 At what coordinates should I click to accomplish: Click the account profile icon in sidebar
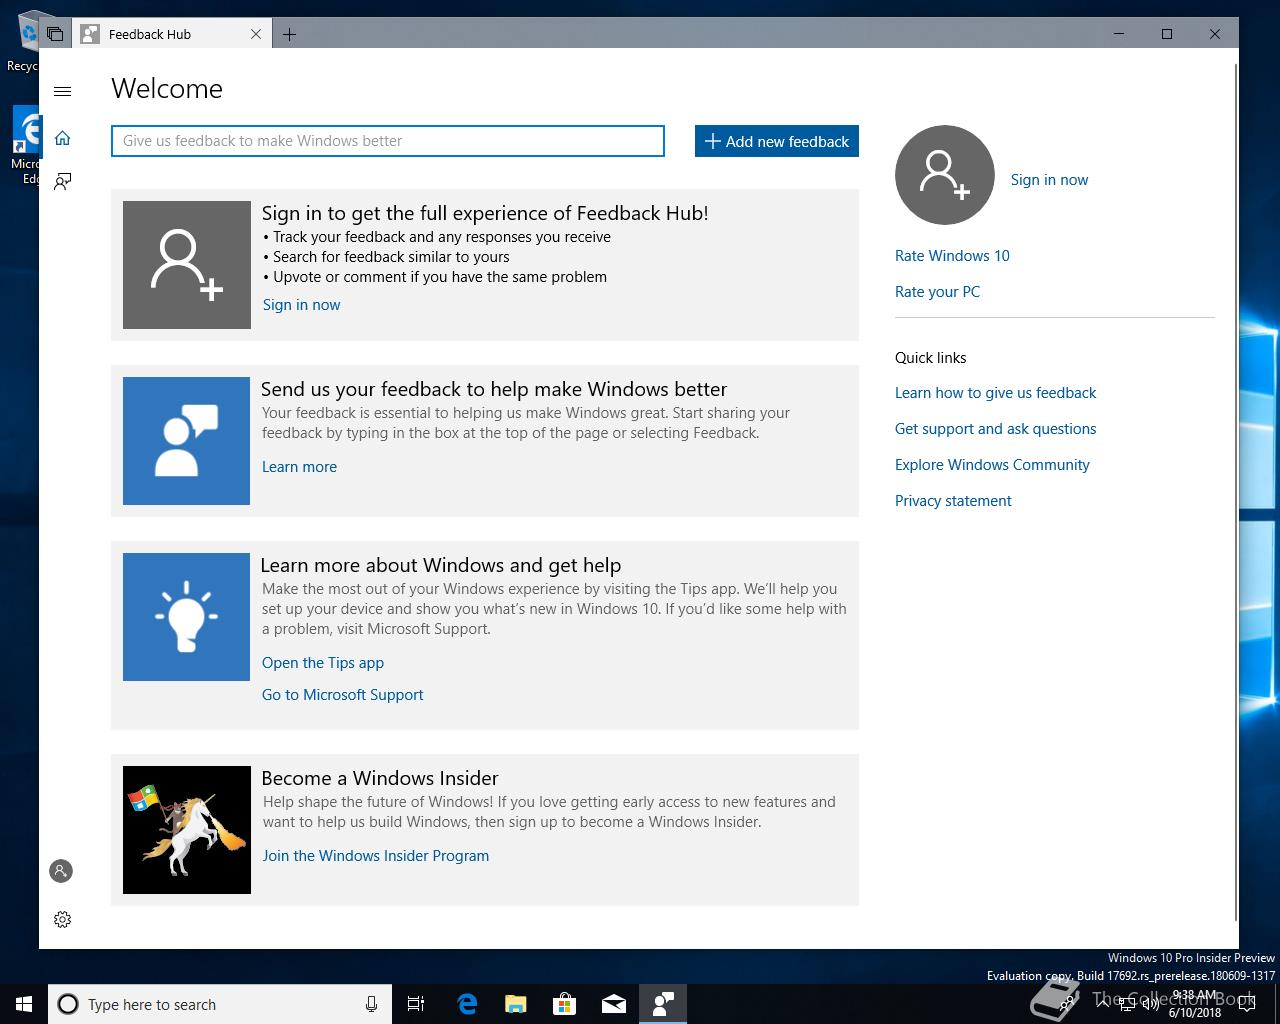pyautogui.click(x=61, y=871)
